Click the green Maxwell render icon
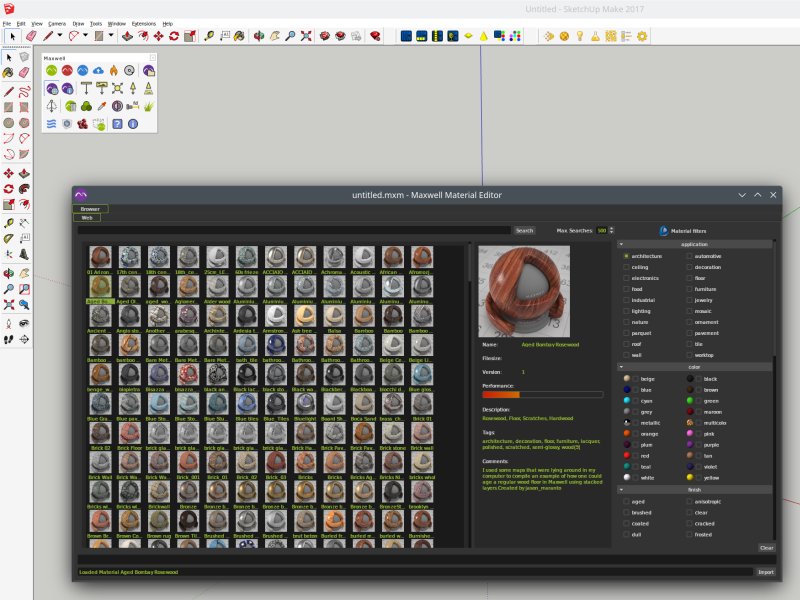The width and height of the screenshot is (800, 600). pos(52,70)
